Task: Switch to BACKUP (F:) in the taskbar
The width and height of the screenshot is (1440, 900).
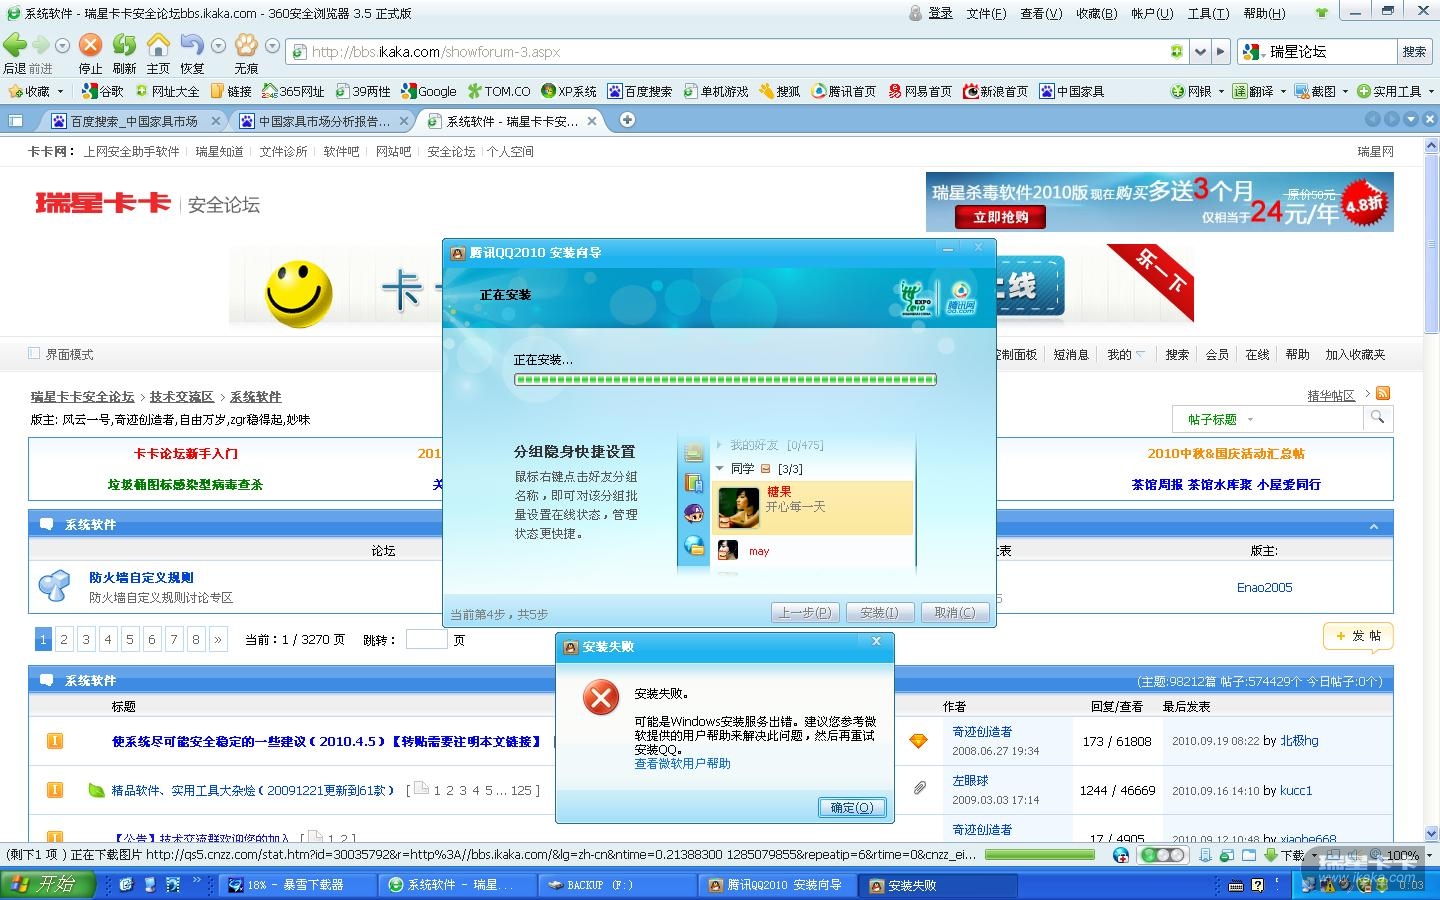Action: pyautogui.click(x=617, y=885)
